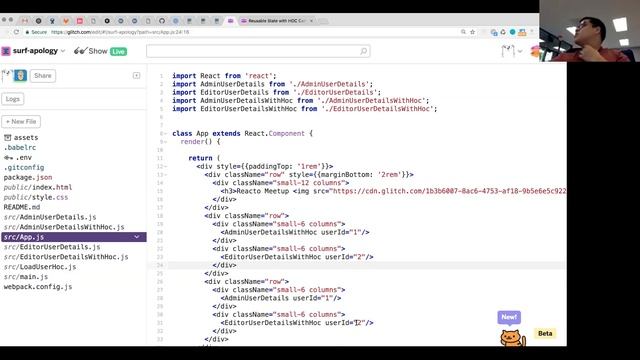Switch to the GitHub octocat browser tab

coord(162,20)
